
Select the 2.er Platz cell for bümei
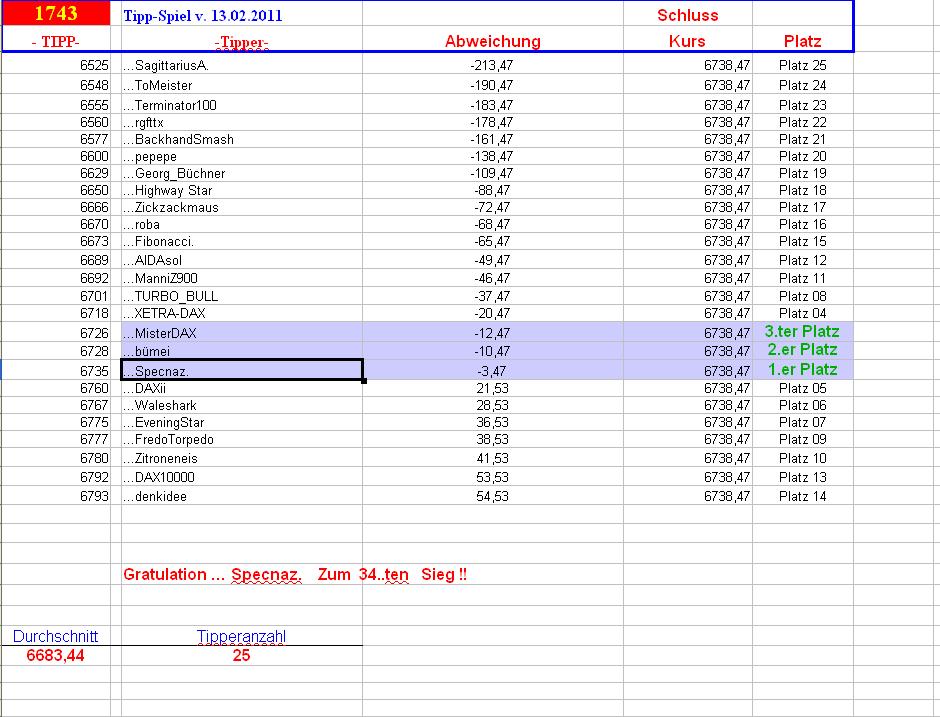[x=803, y=350]
